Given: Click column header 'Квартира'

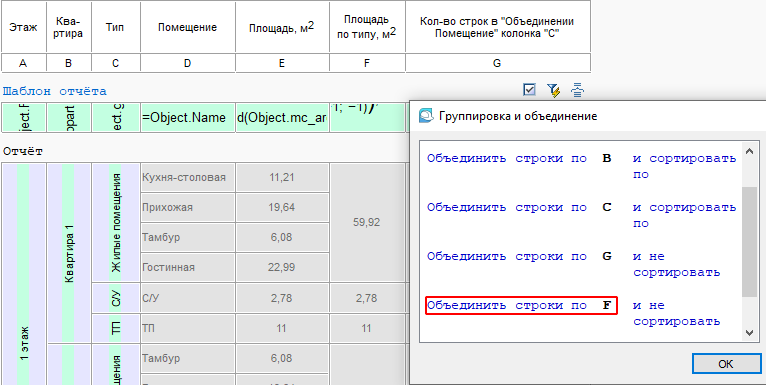Looking at the screenshot, I should click(69, 27).
